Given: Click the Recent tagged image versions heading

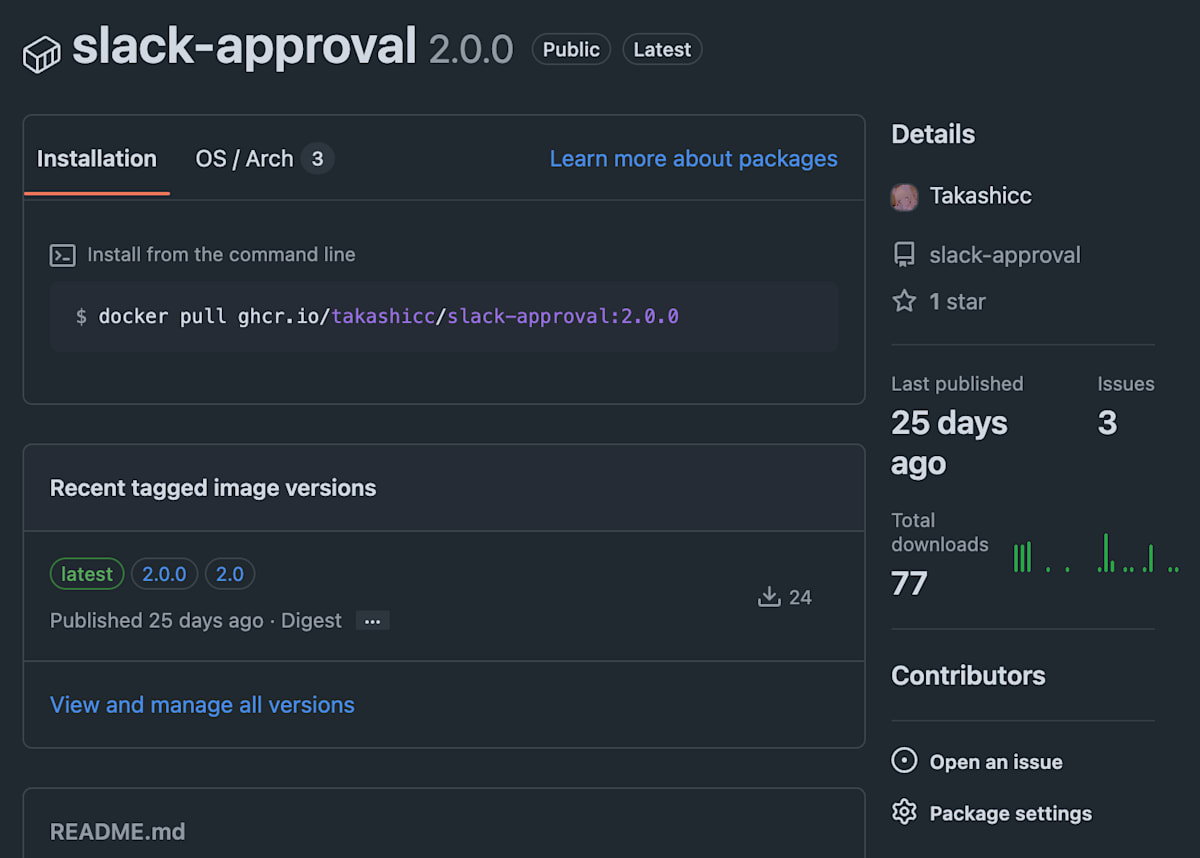Looking at the screenshot, I should (213, 488).
